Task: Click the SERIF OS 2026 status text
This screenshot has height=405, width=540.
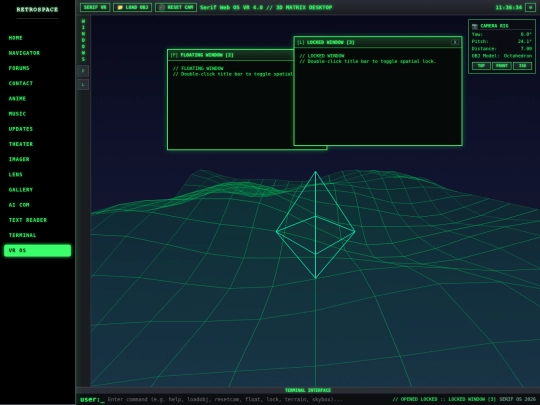Action: tap(518, 399)
